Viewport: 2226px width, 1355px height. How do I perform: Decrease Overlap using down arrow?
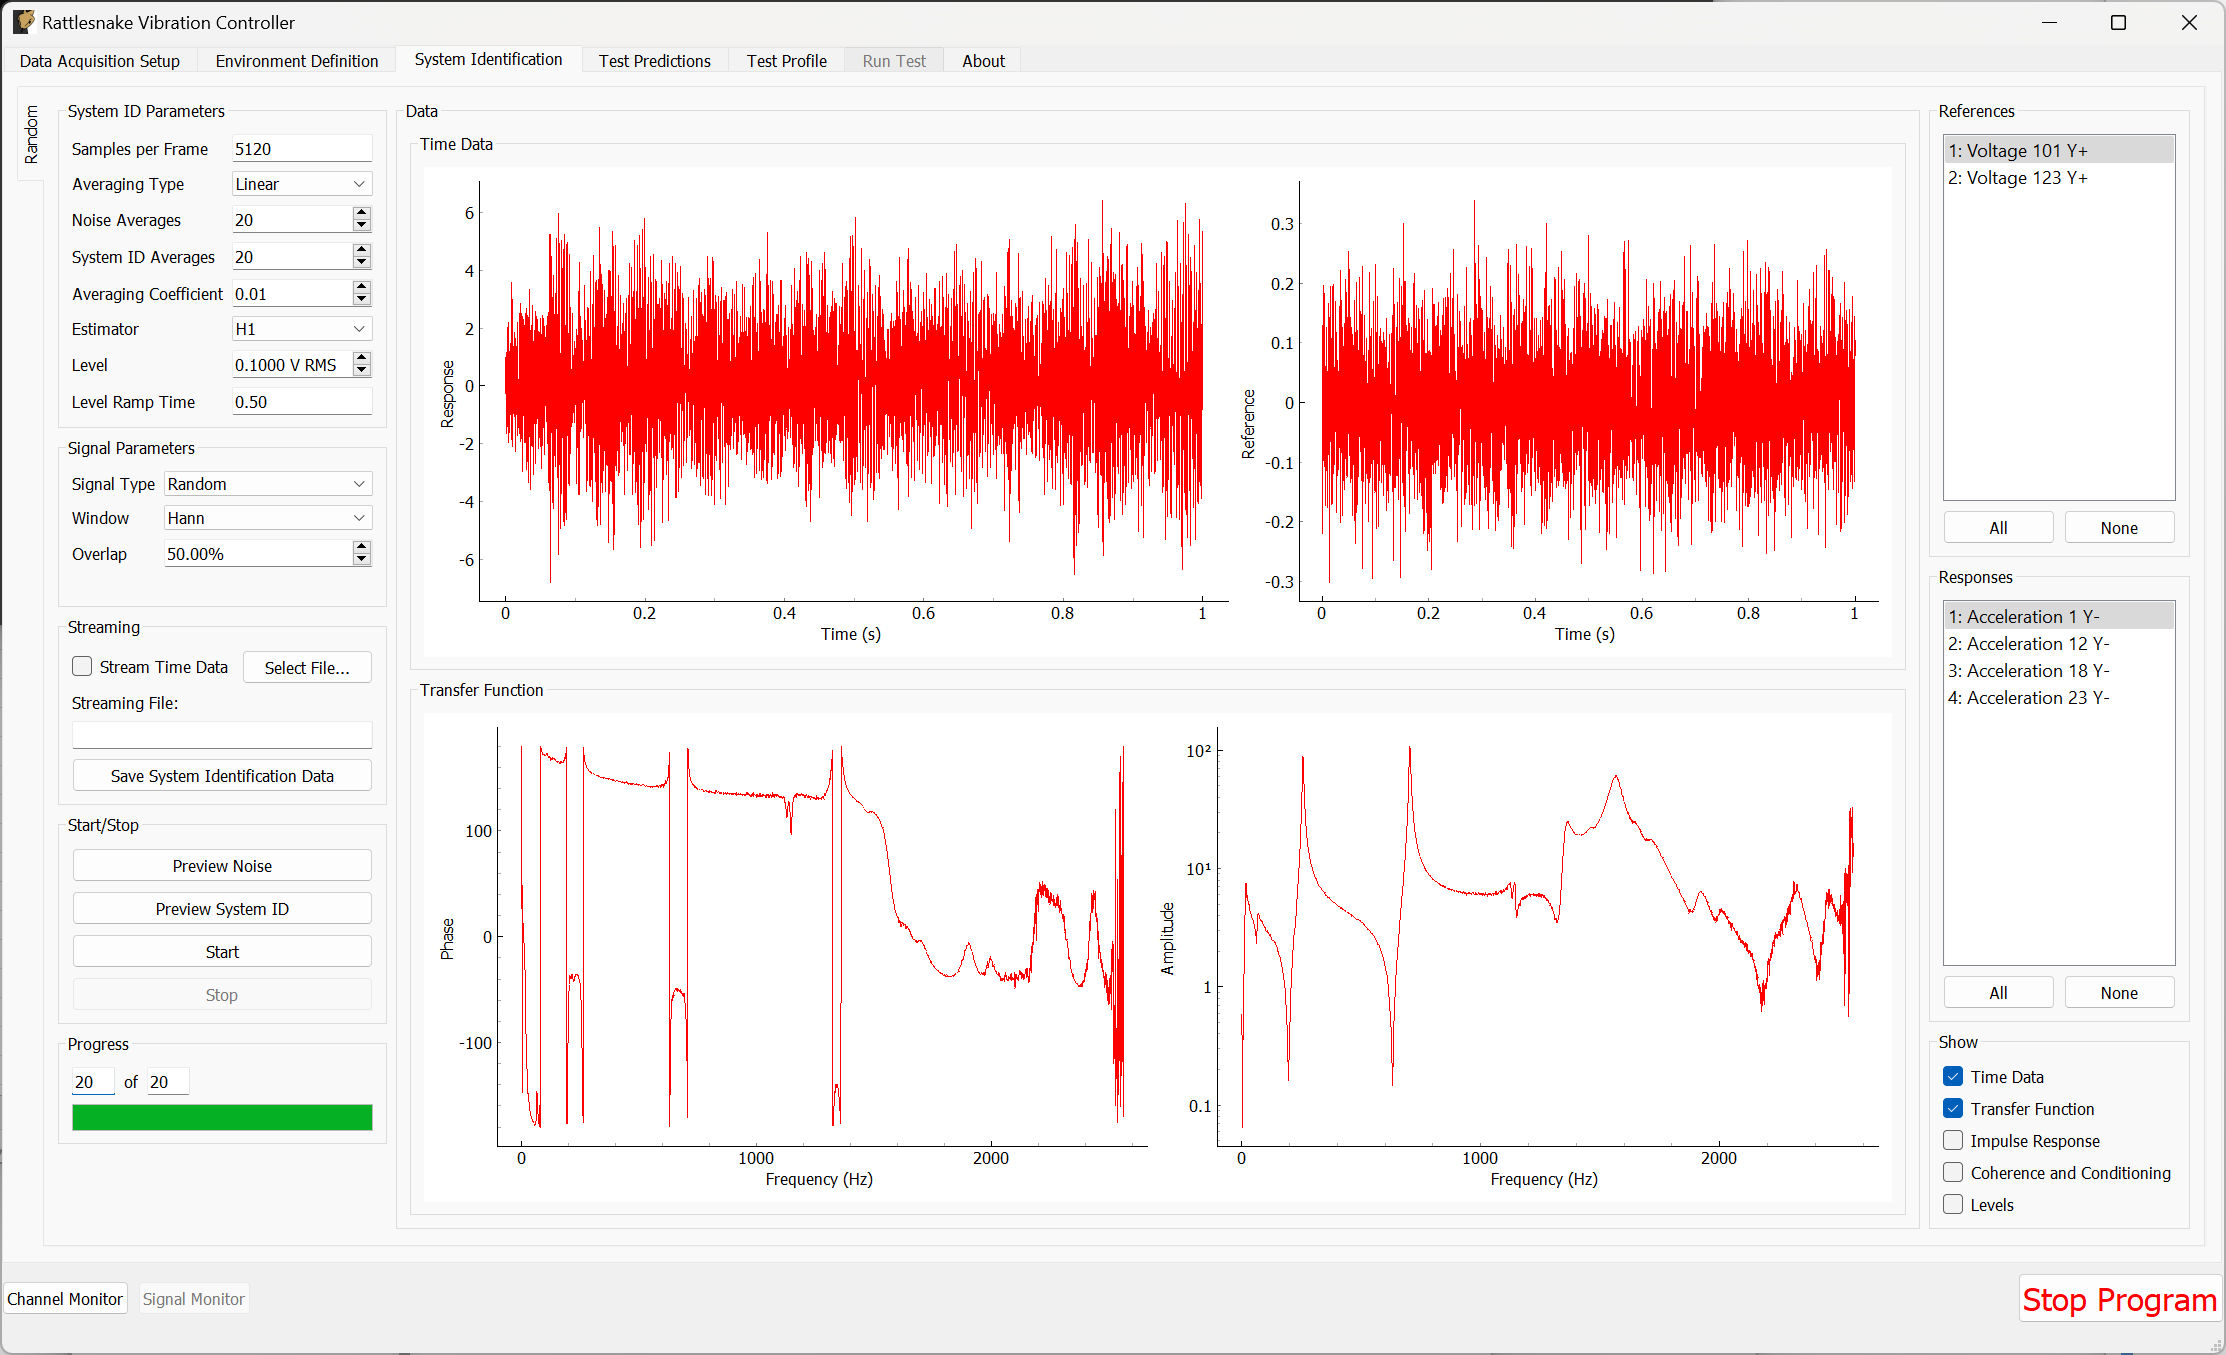pos(361,559)
